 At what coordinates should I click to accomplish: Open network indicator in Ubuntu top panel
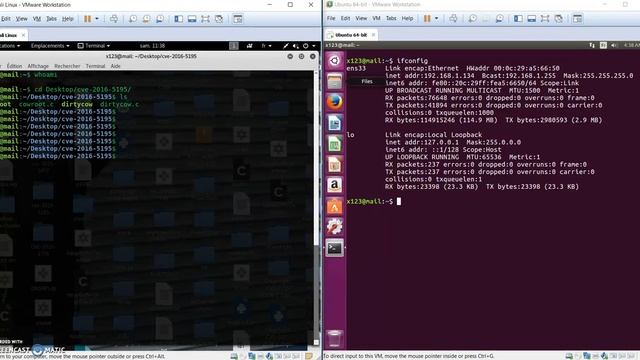[592, 45]
